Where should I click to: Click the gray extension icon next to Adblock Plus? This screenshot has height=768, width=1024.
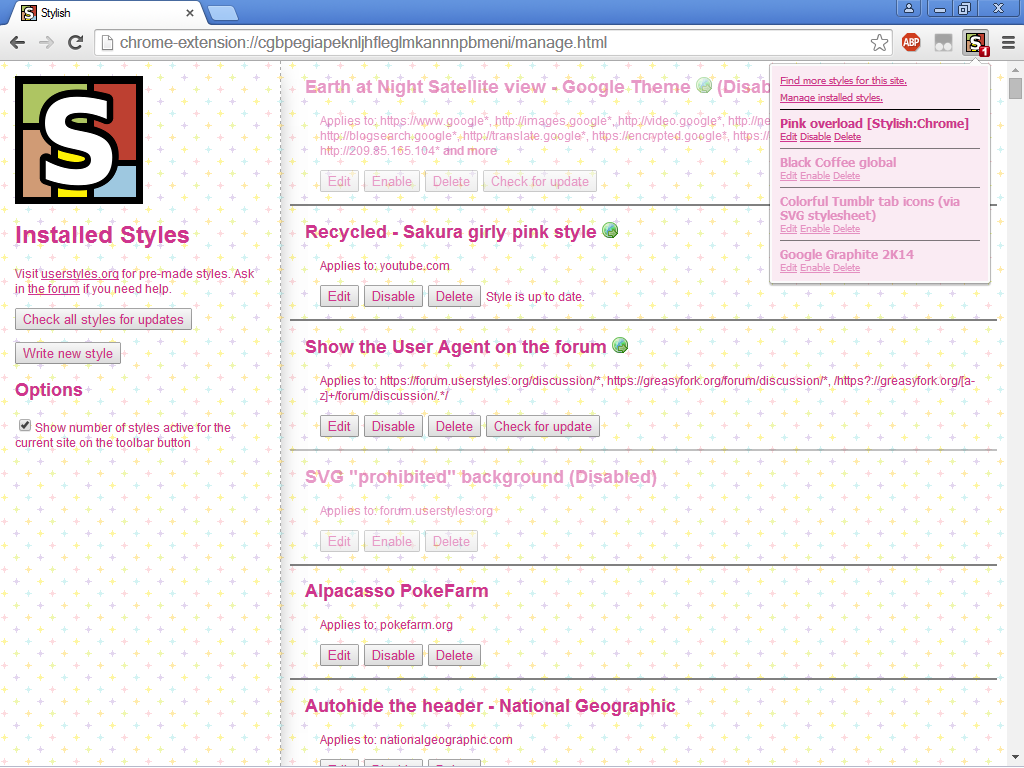pos(943,43)
